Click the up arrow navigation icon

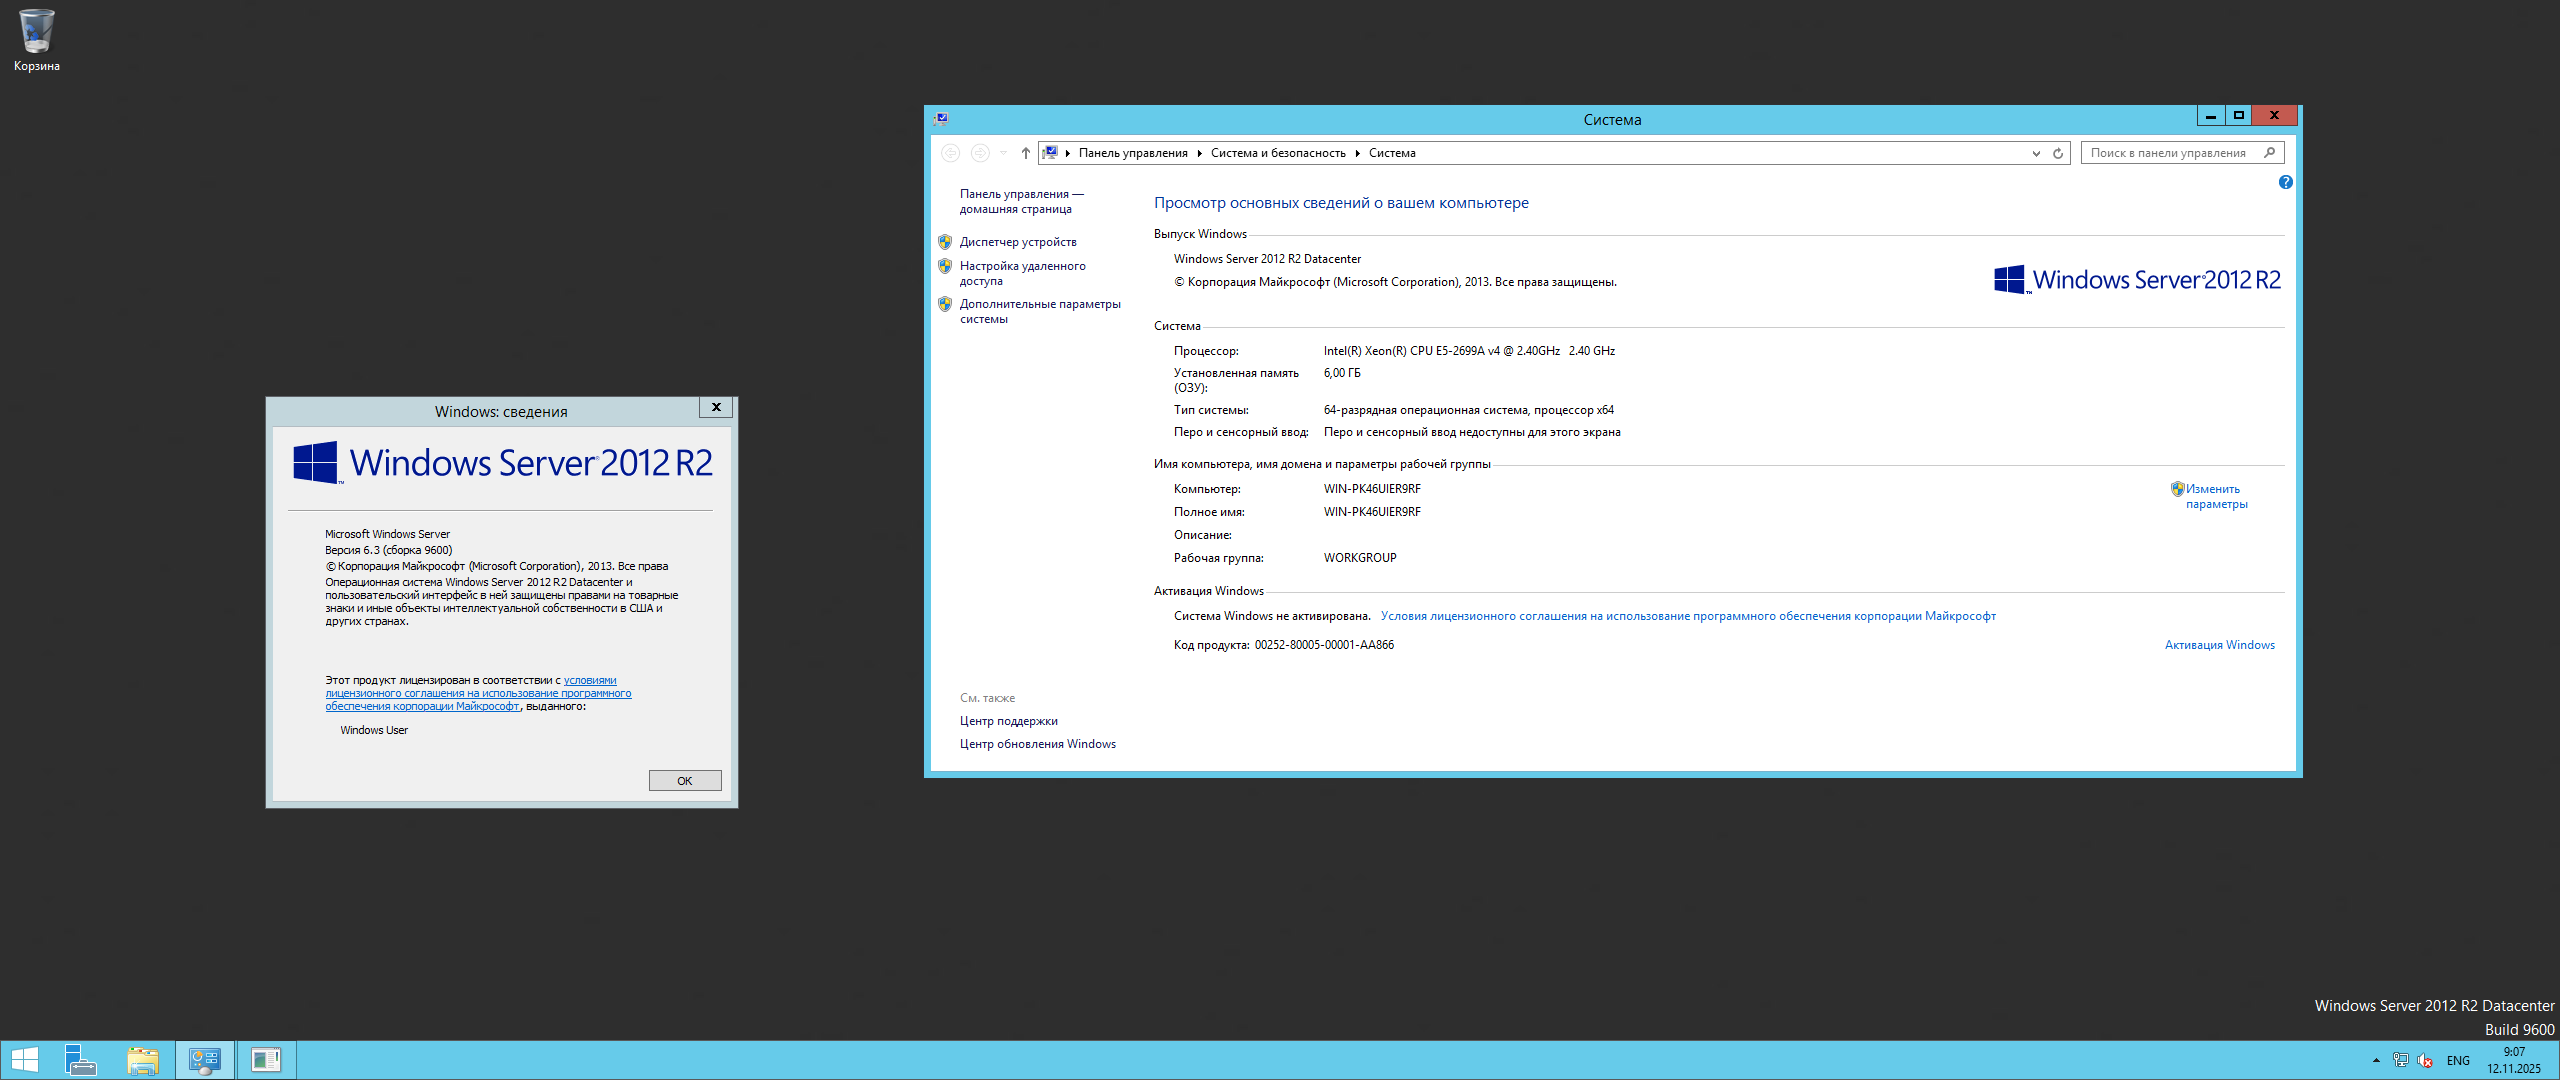pyautogui.click(x=1025, y=153)
